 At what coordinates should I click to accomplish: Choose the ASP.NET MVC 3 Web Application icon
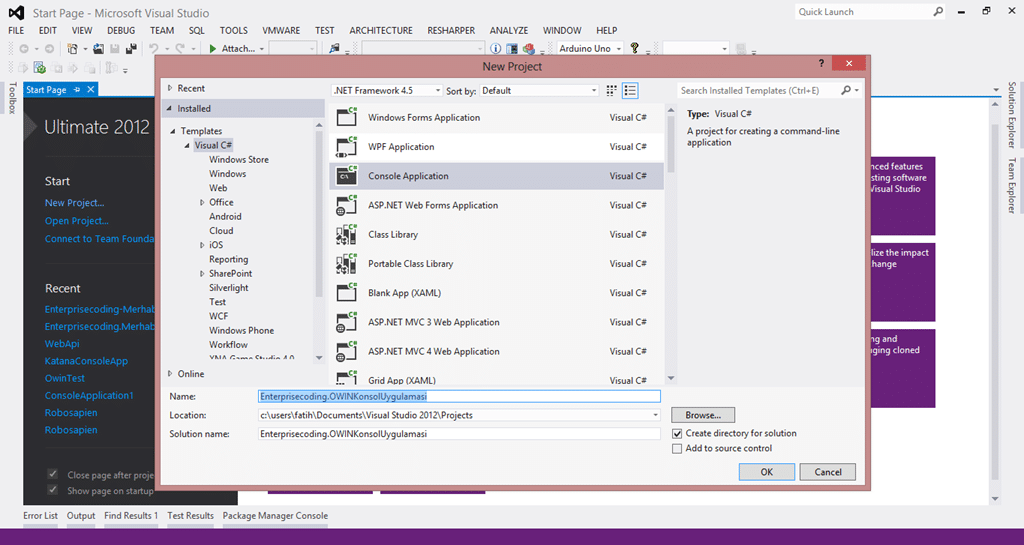[346, 322]
